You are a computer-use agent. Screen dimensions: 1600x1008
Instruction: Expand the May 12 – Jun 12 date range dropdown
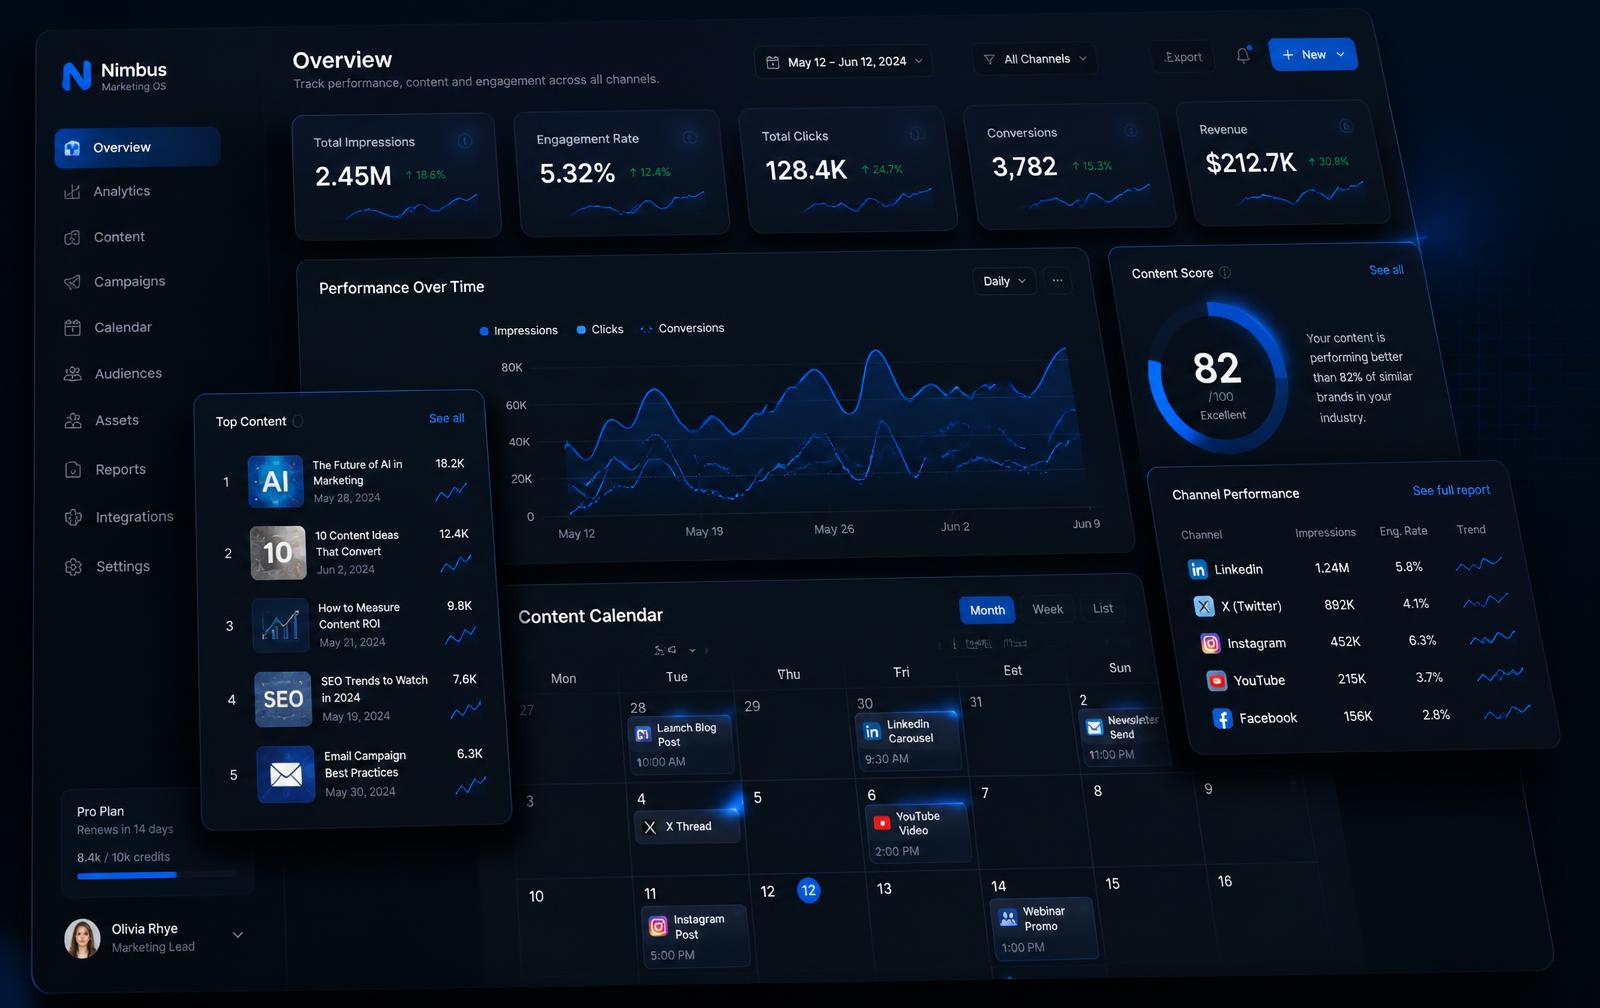(844, 61)
